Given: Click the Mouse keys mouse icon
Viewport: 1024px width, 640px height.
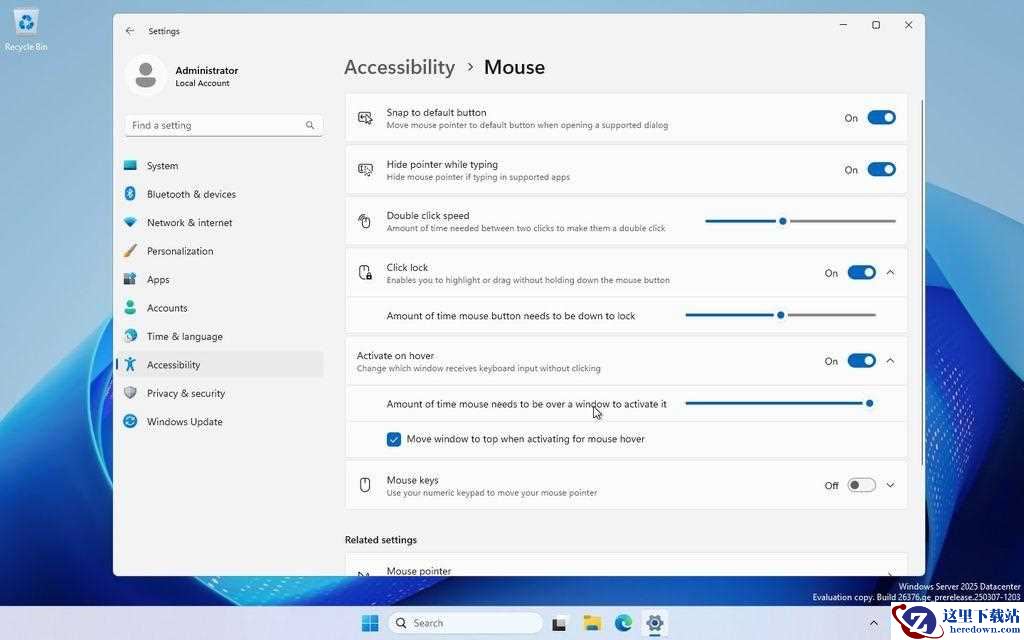Looking at the screenshot, I should (365, 485).
